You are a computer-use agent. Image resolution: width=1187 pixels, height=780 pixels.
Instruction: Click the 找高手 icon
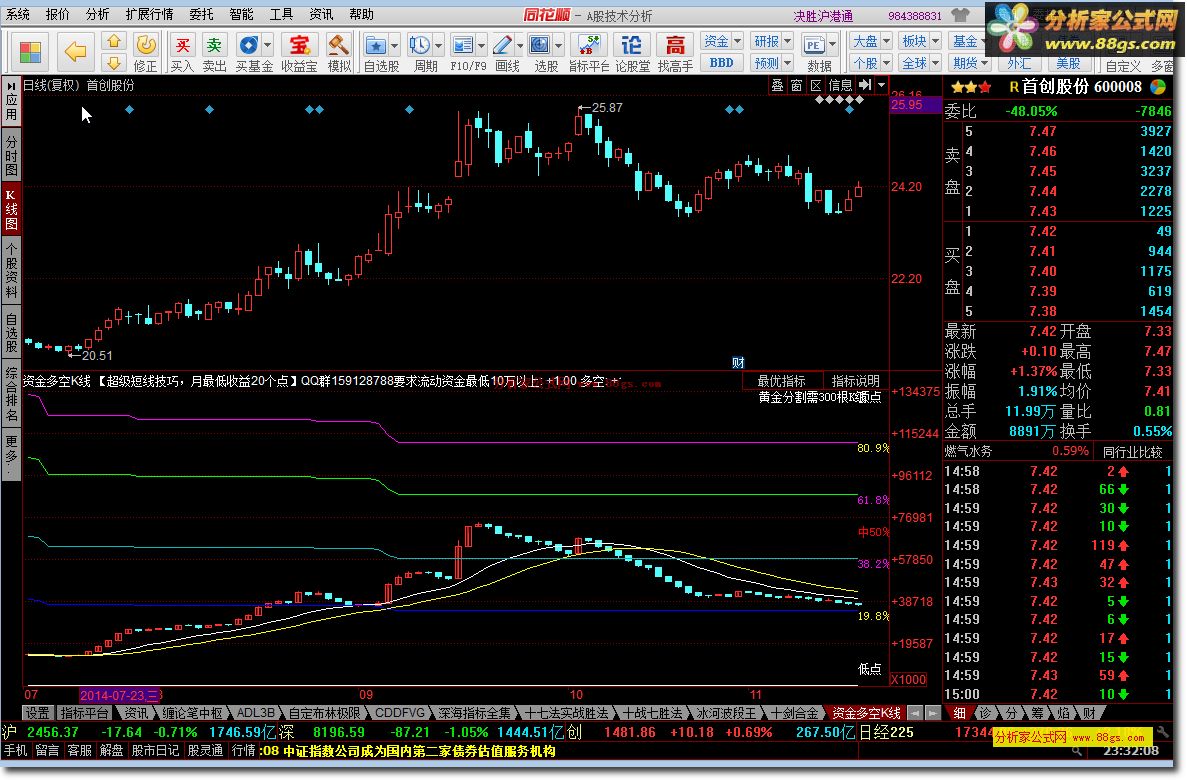[x=675, y=45]
